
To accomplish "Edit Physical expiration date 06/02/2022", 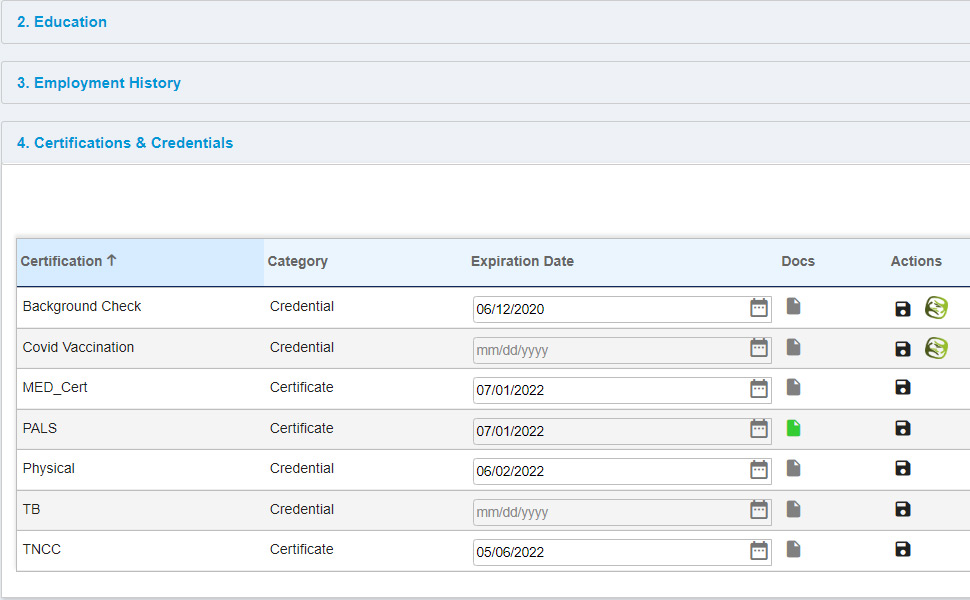I will pos(622,471).
